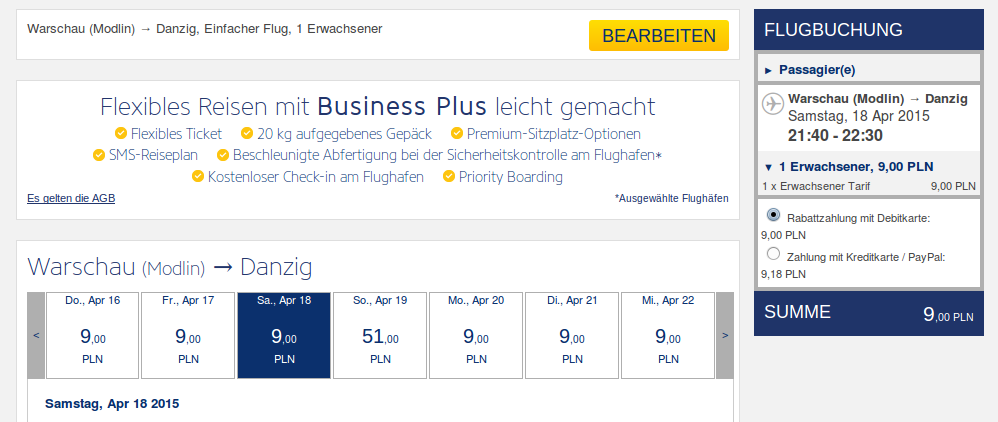Click the selected Sa., Apr 18 date tile
This screenshot has width=998, height=422.
284,335
